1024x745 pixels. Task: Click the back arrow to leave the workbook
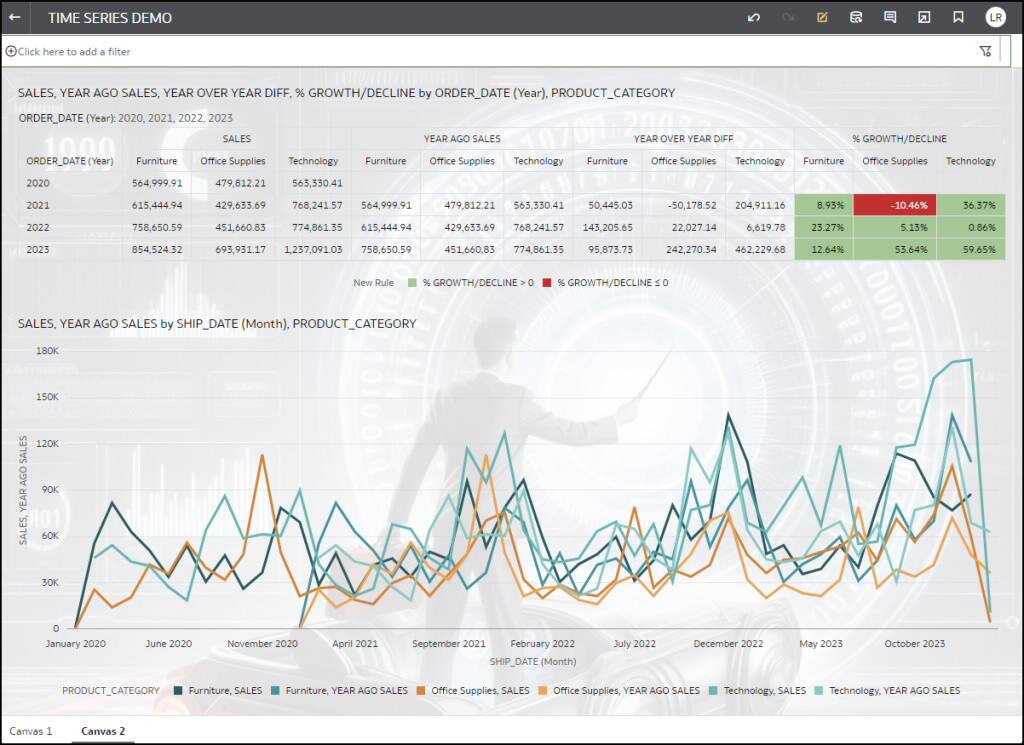(x=16, y=17)
